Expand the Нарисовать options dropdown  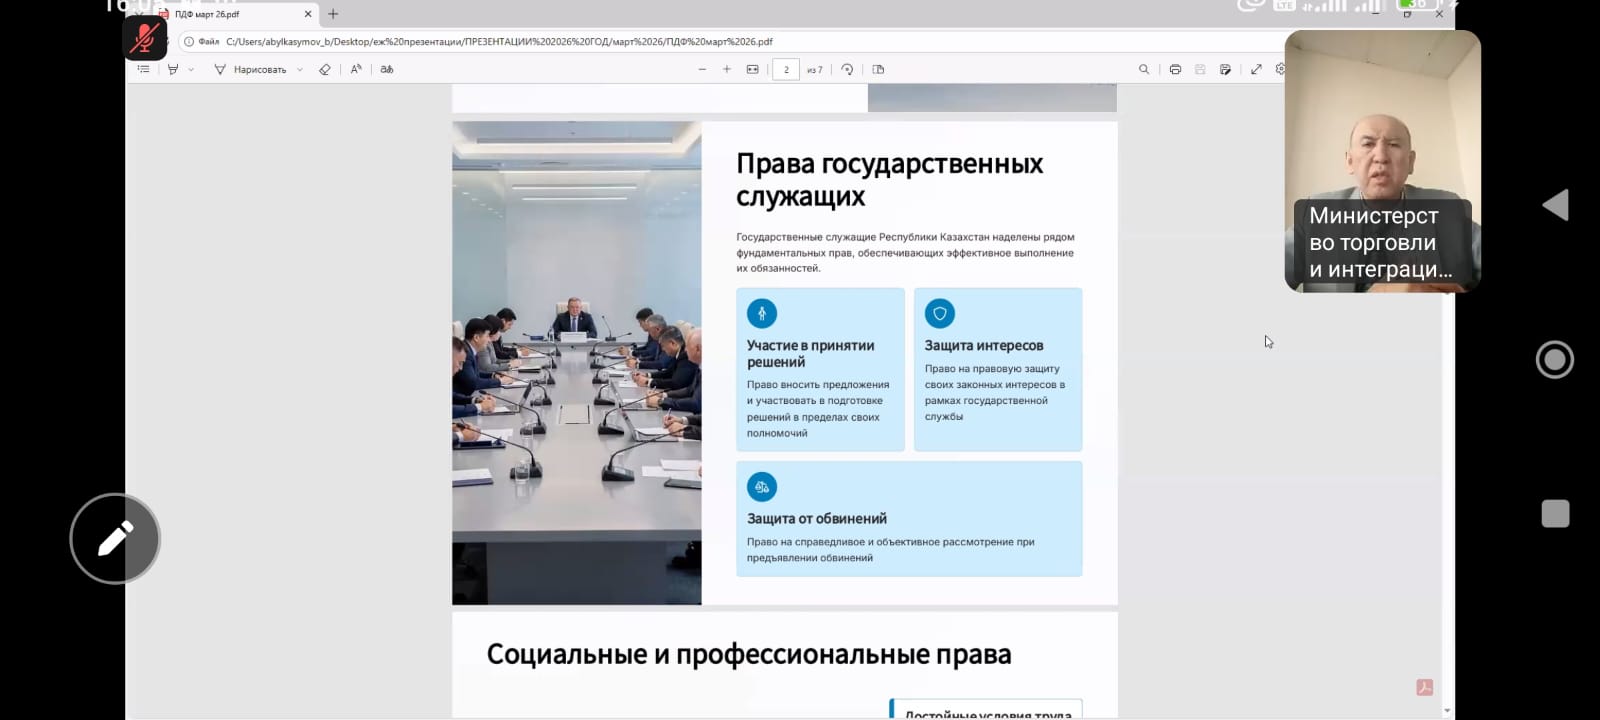click(x=300, y=70)
